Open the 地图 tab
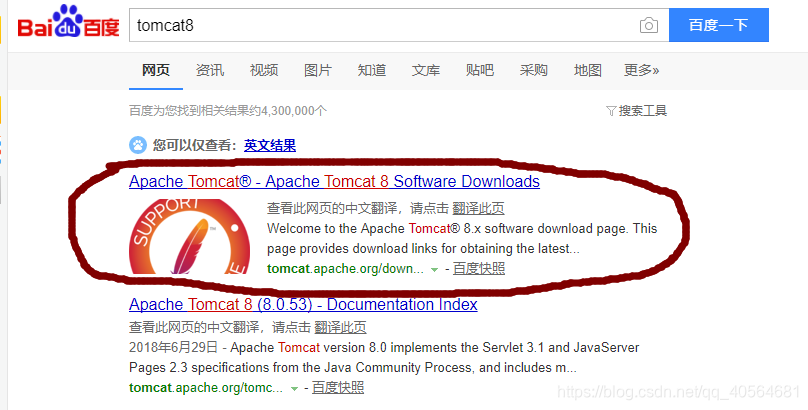 (588, 70)
